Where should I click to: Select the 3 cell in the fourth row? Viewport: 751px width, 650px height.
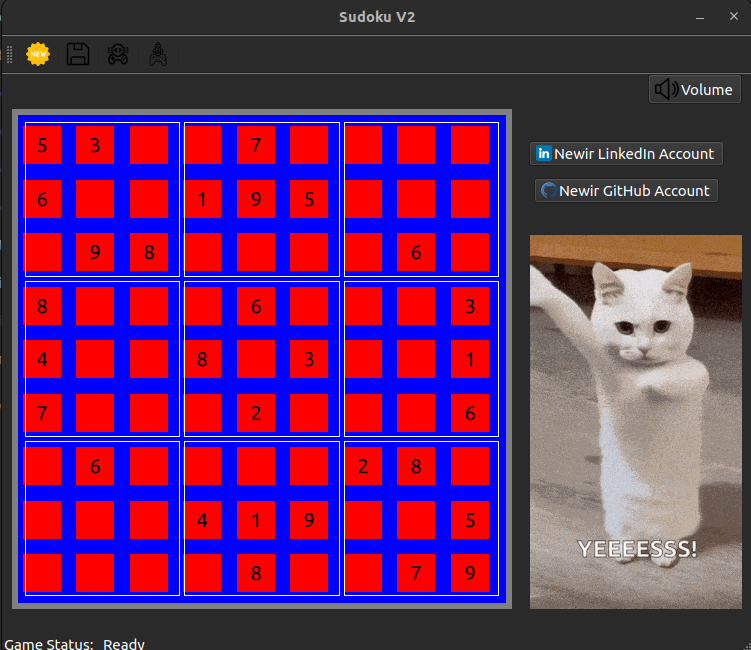click(x=470, y=306)
